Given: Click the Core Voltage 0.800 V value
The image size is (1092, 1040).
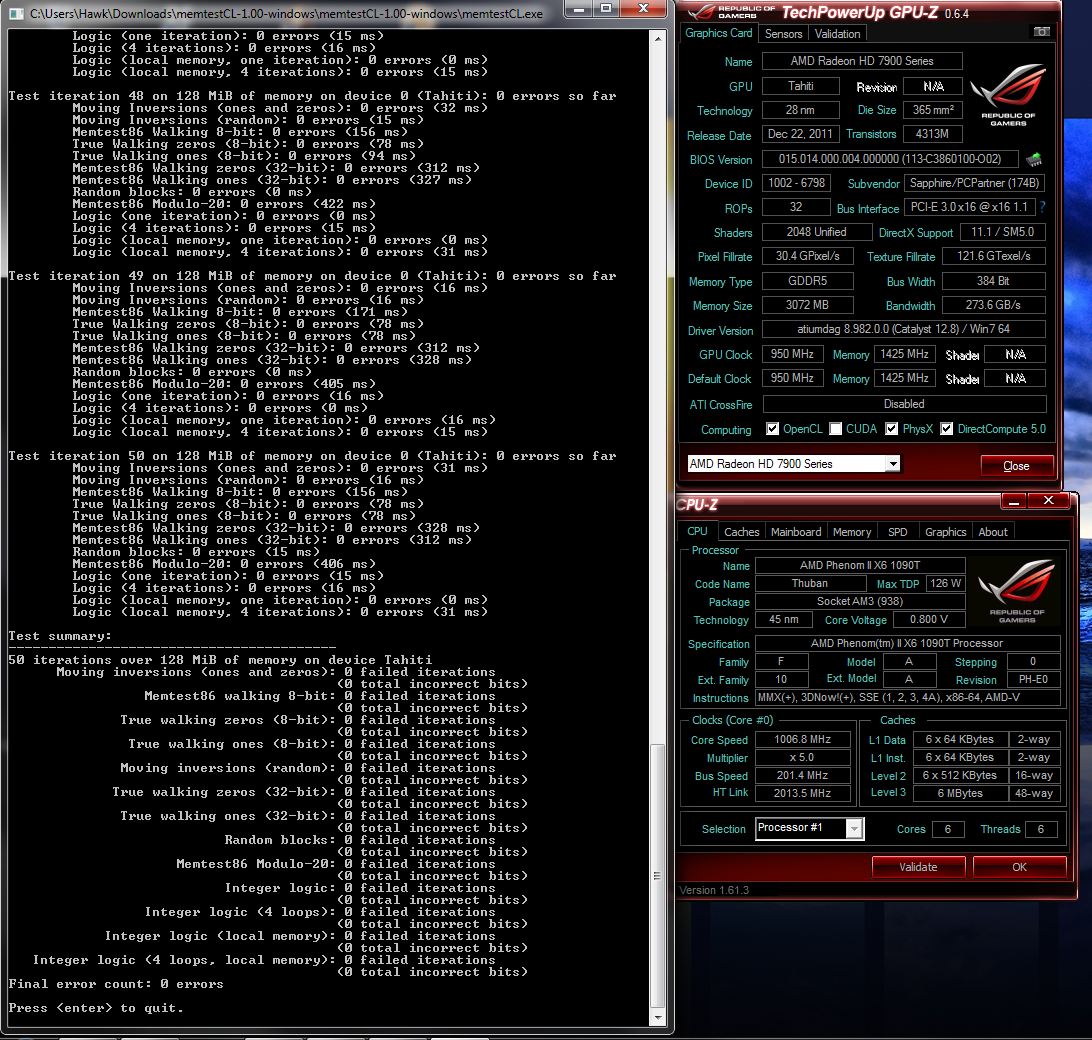Looking at the screenshot, I should [928, 619].
